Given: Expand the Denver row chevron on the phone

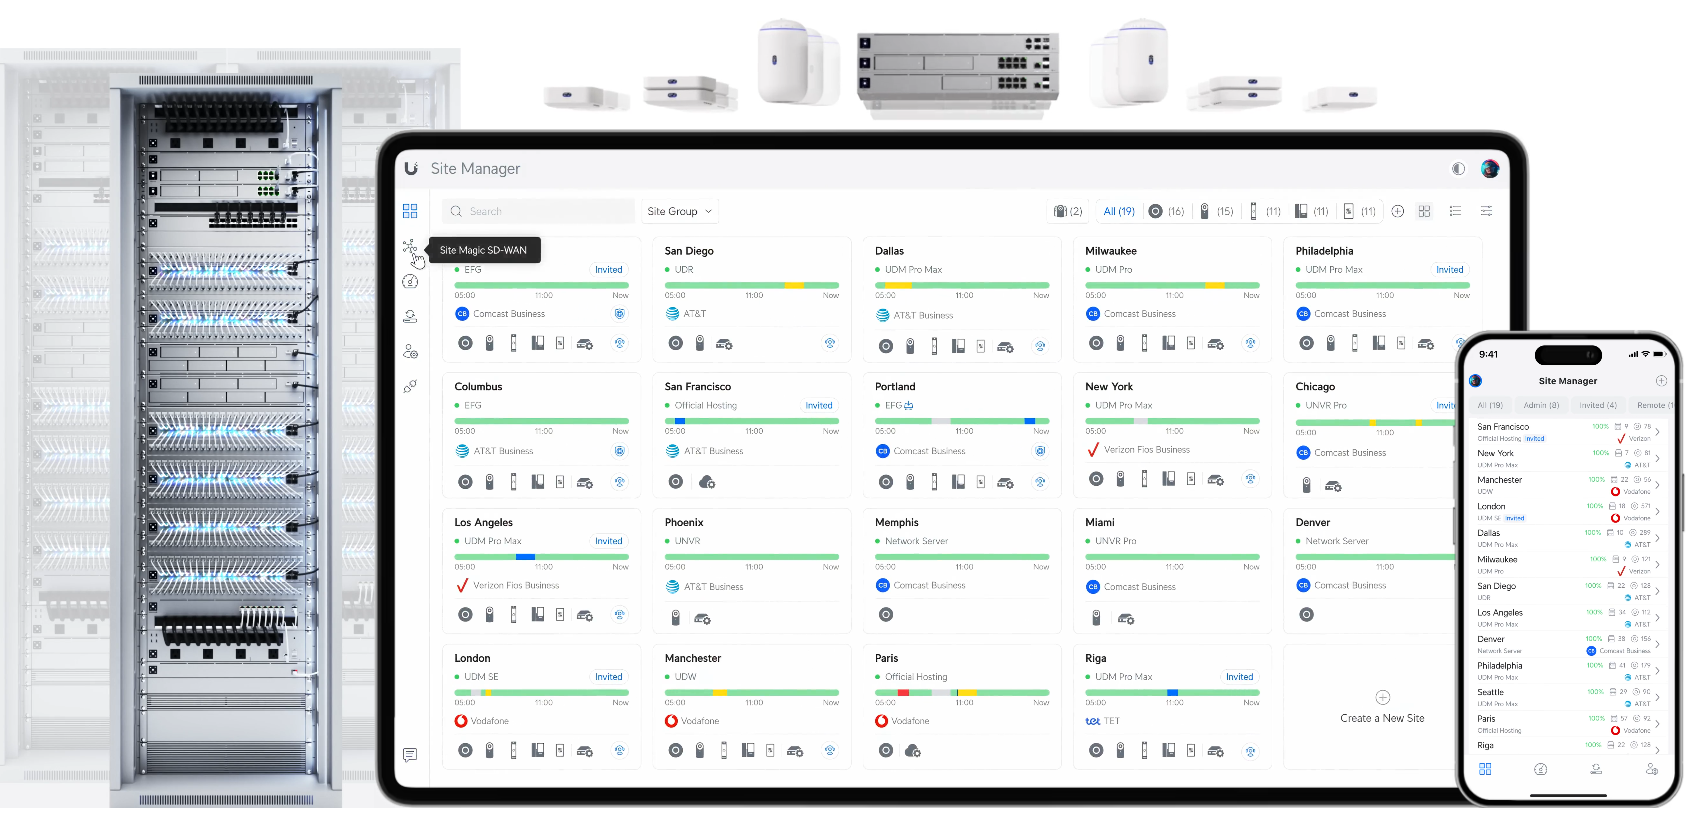Looking at the screenshot, I should 1657,645.
